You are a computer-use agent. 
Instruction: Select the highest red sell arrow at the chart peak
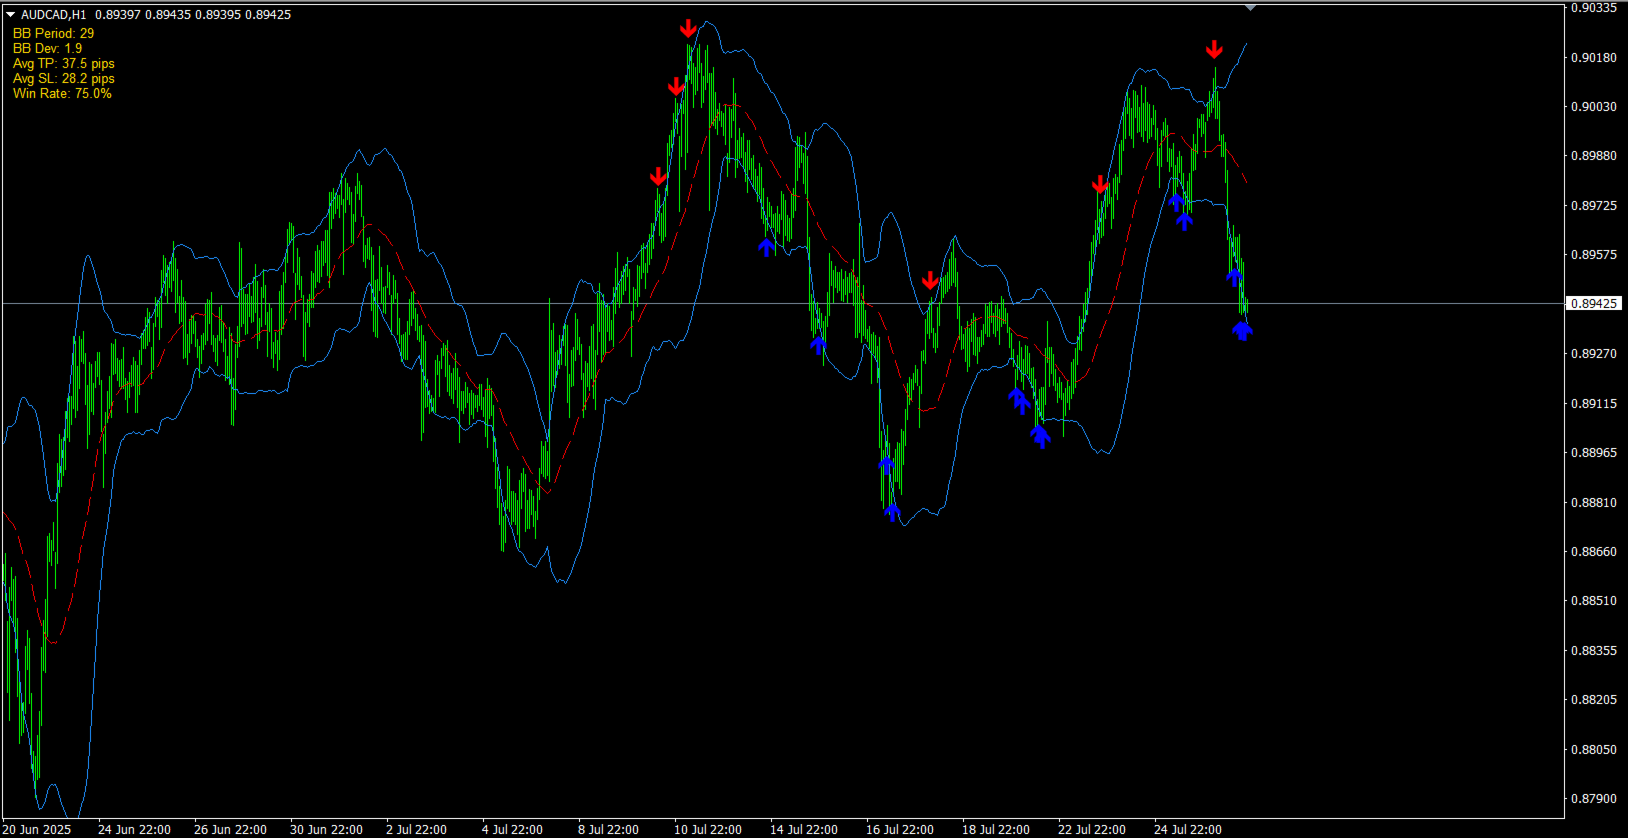[x=688, y=28]
